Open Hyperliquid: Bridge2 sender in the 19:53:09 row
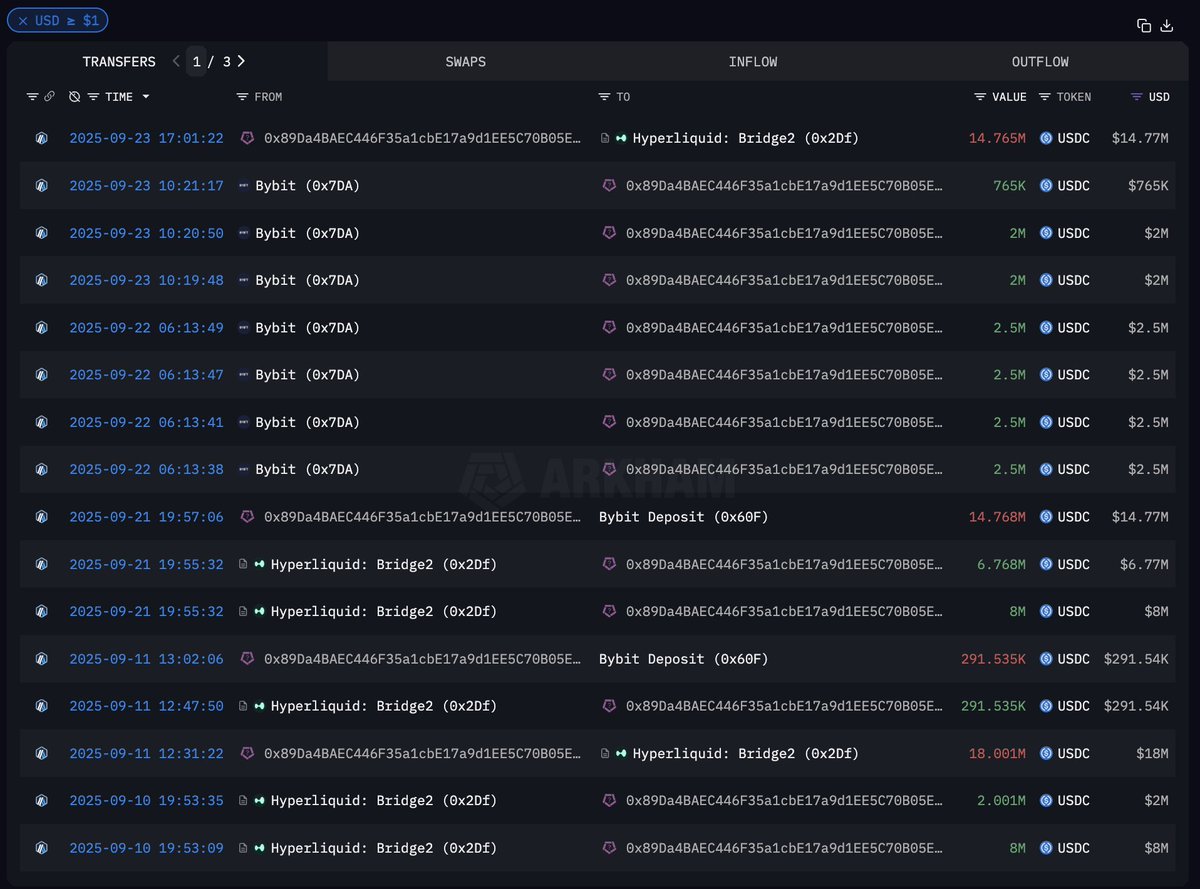Viewport: 1200px width, 889px height. click(384, 848)
